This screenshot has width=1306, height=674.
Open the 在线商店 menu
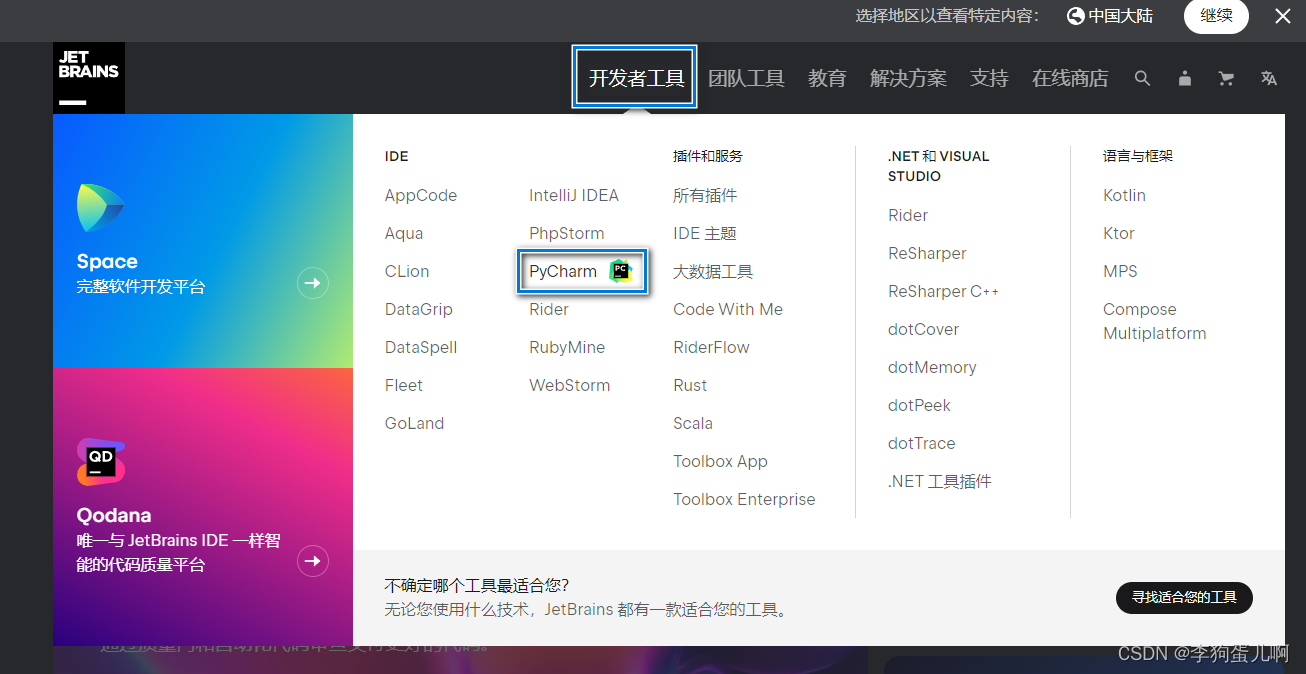click(x=1070, y=78)
